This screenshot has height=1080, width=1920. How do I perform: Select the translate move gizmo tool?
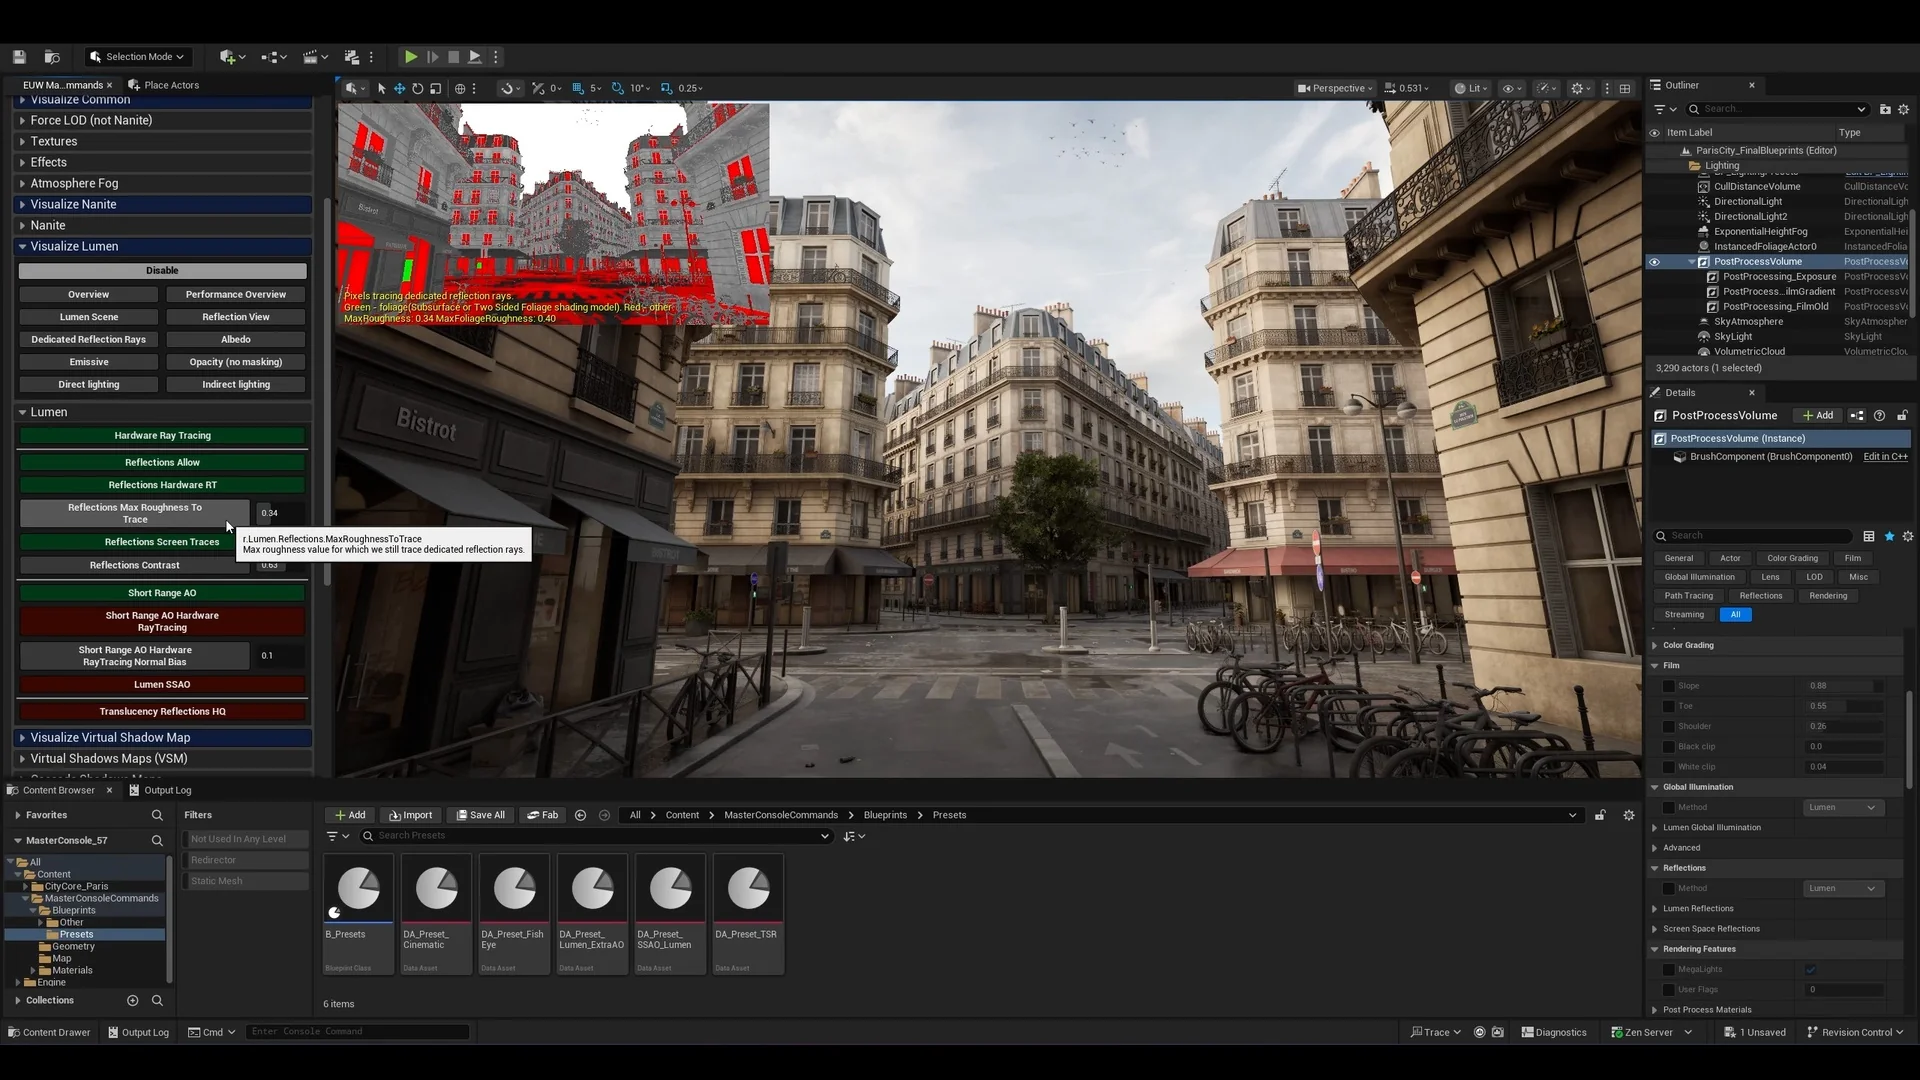399,88
